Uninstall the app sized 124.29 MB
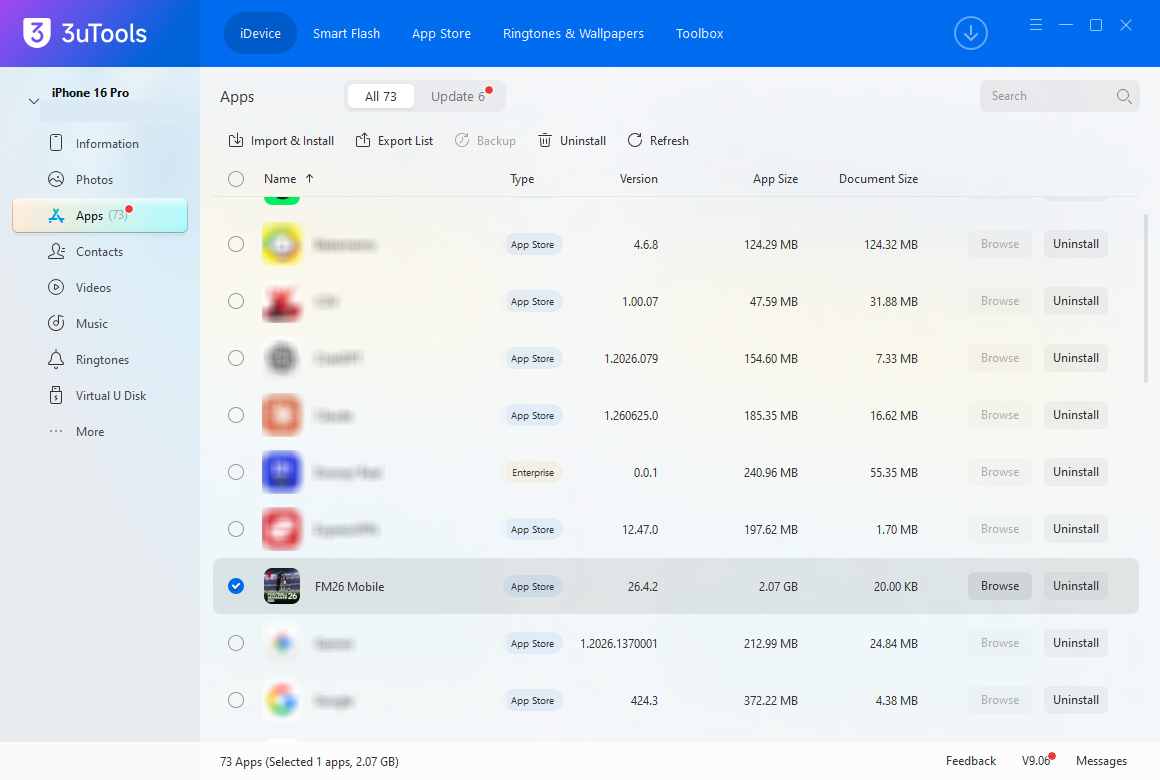Image resolution: width=1160 pixels, height=780 pixels. [x=1076, y=244]
